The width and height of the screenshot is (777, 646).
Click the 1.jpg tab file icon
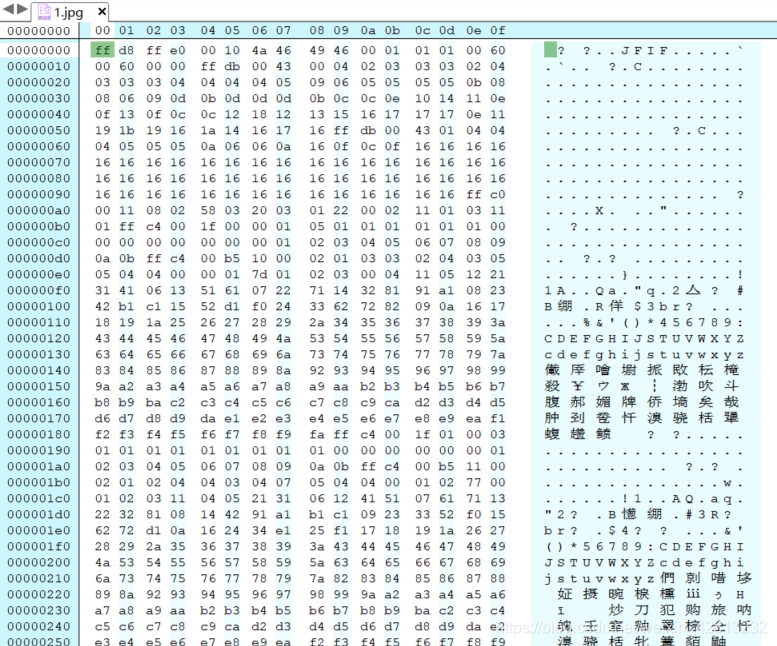(44, 12)
